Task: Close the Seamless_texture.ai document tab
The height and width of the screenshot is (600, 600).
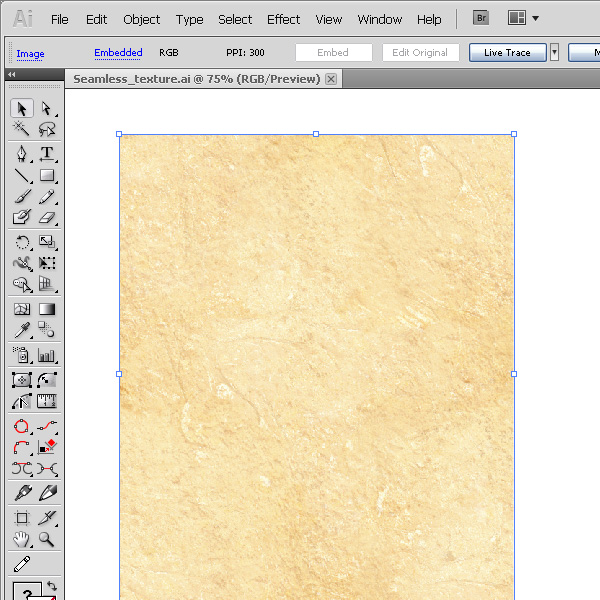Action: tap(331, 79)
